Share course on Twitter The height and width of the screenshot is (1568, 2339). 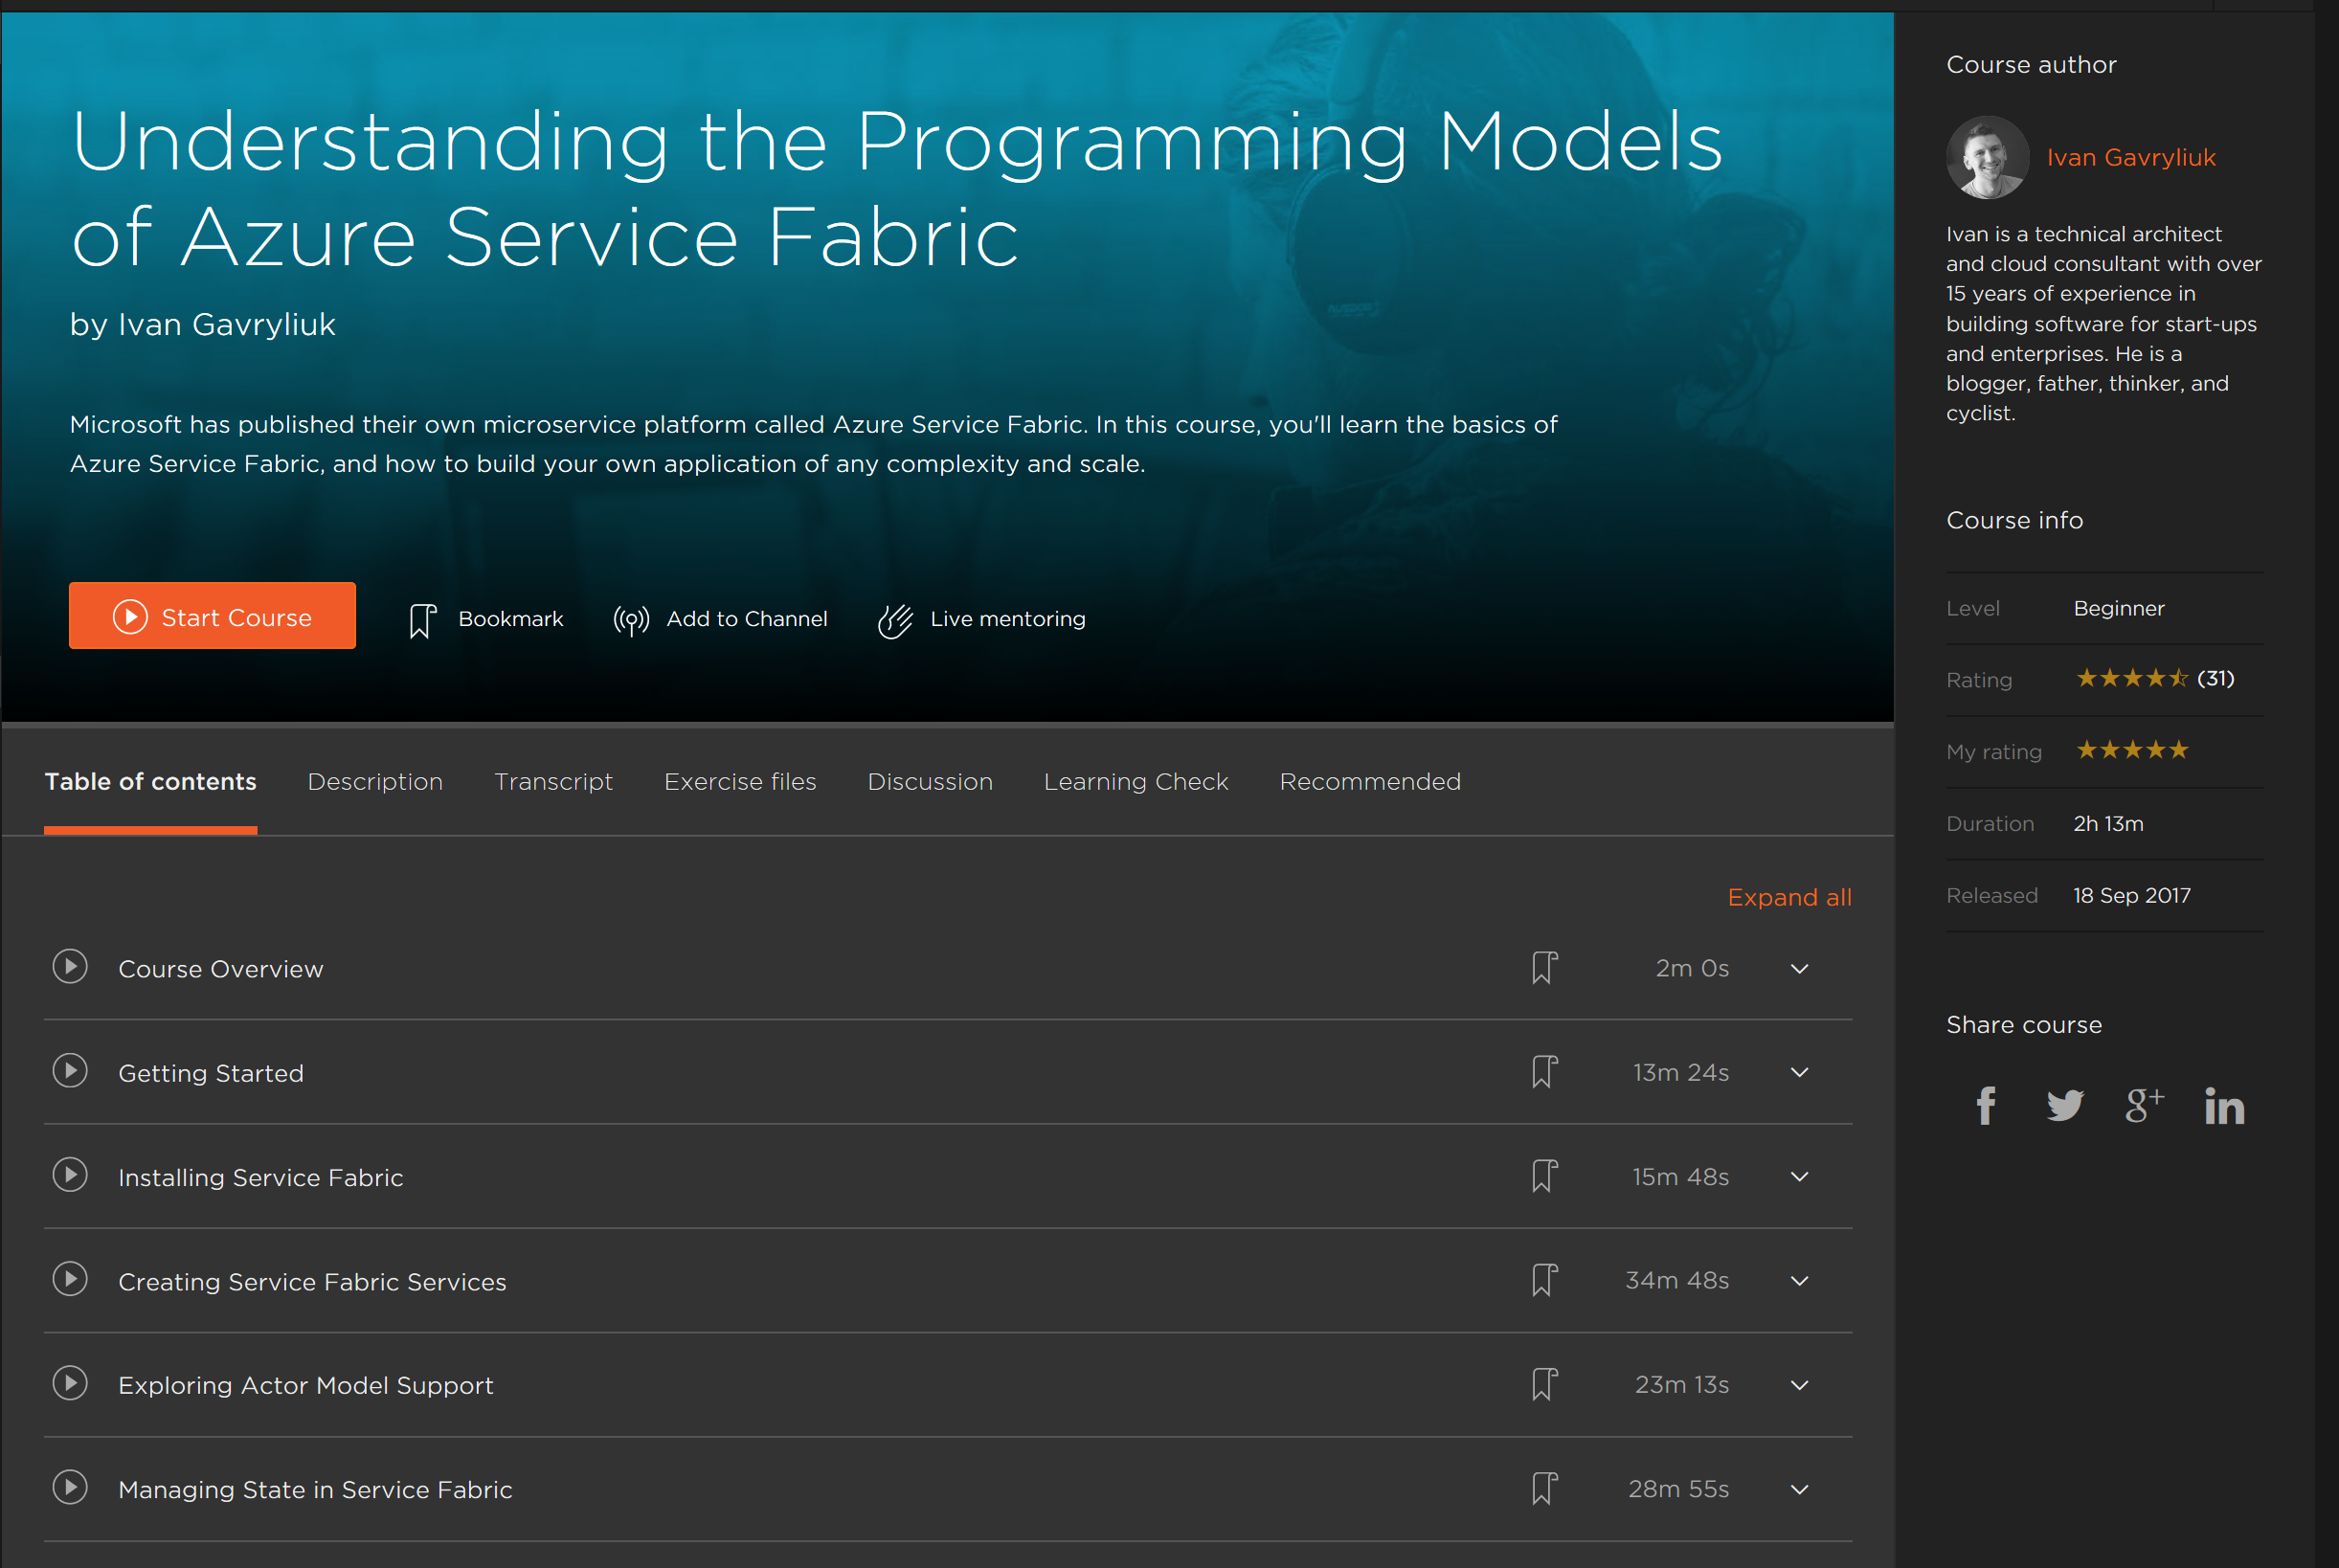point(2065,1106)
